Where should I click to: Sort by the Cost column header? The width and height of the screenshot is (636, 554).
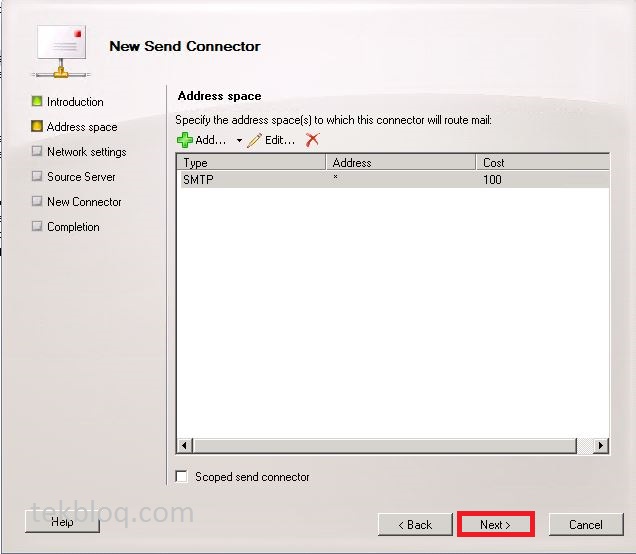[x=542, y=162]
